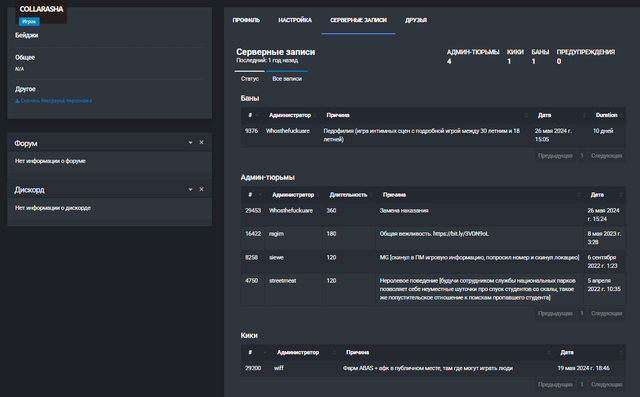Click Предыдущая button under admin-jails table
Image resolution: width=640 pixels, height=397 pixels.
[555, 313]
